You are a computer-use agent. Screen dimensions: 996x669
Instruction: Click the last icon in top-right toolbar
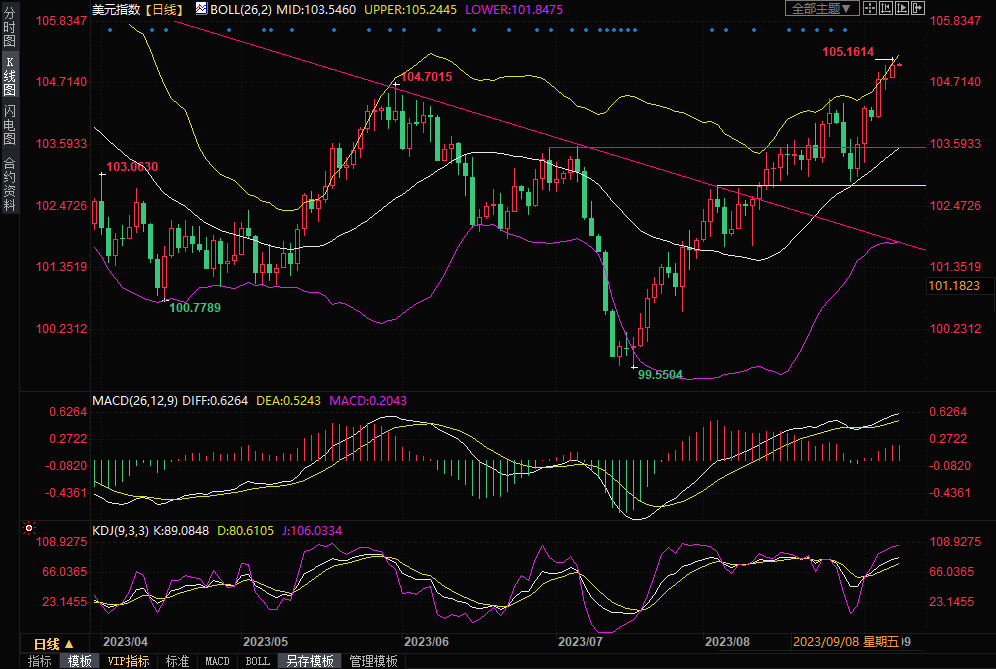917,8
